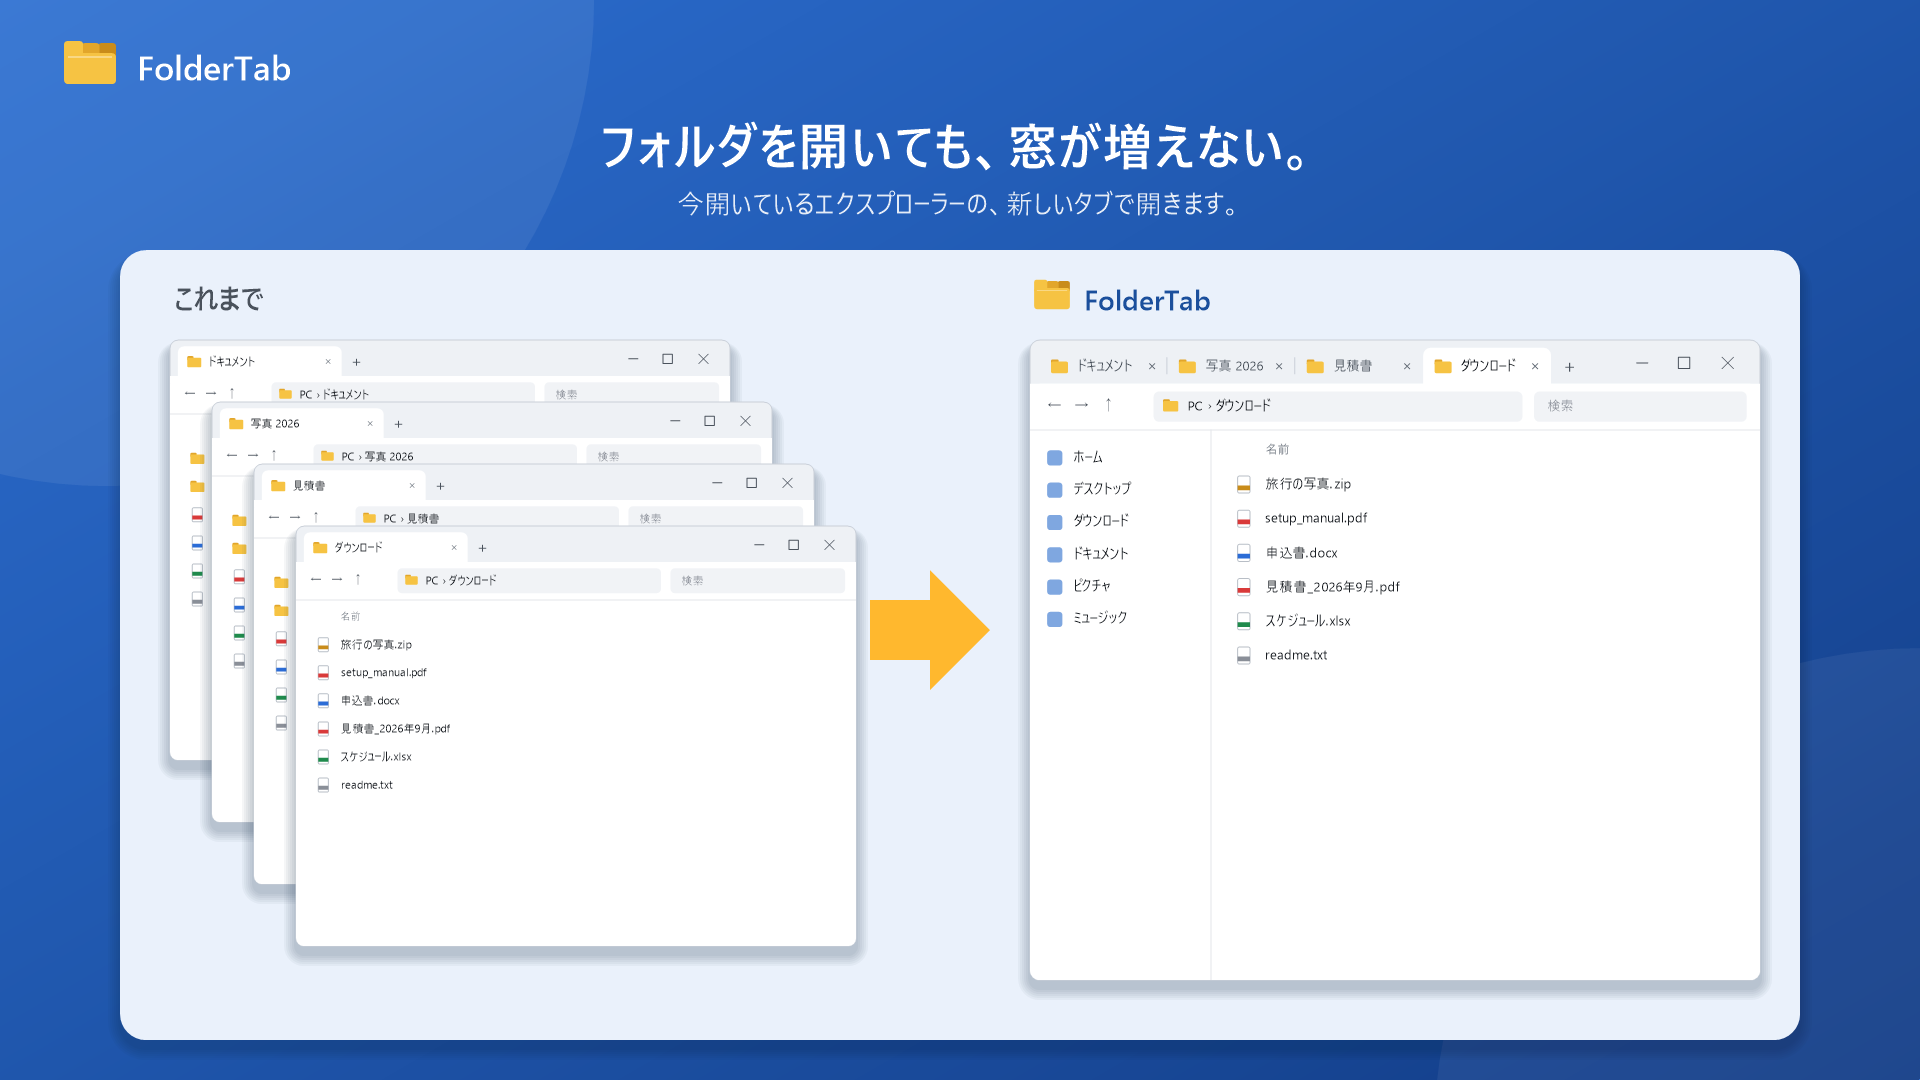This screenshot has height=1080, width=1920.
Task: Add a new tab in old ダウンロード window
Action: (482, 548)
